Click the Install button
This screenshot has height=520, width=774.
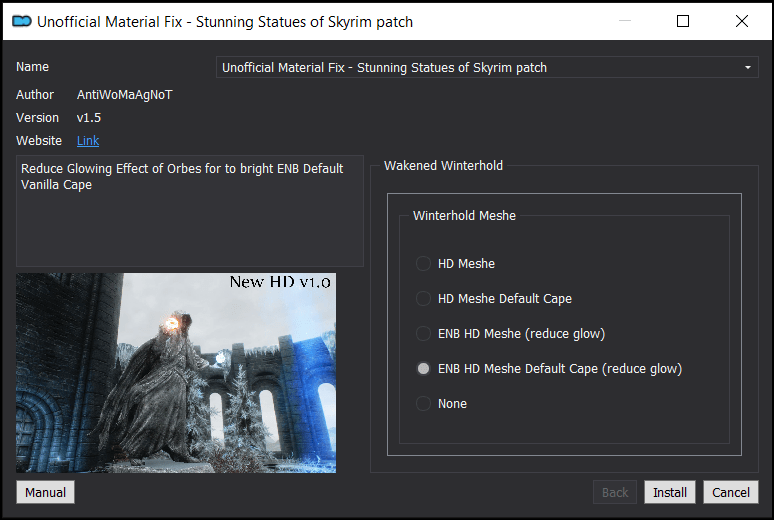pos(670,492)
